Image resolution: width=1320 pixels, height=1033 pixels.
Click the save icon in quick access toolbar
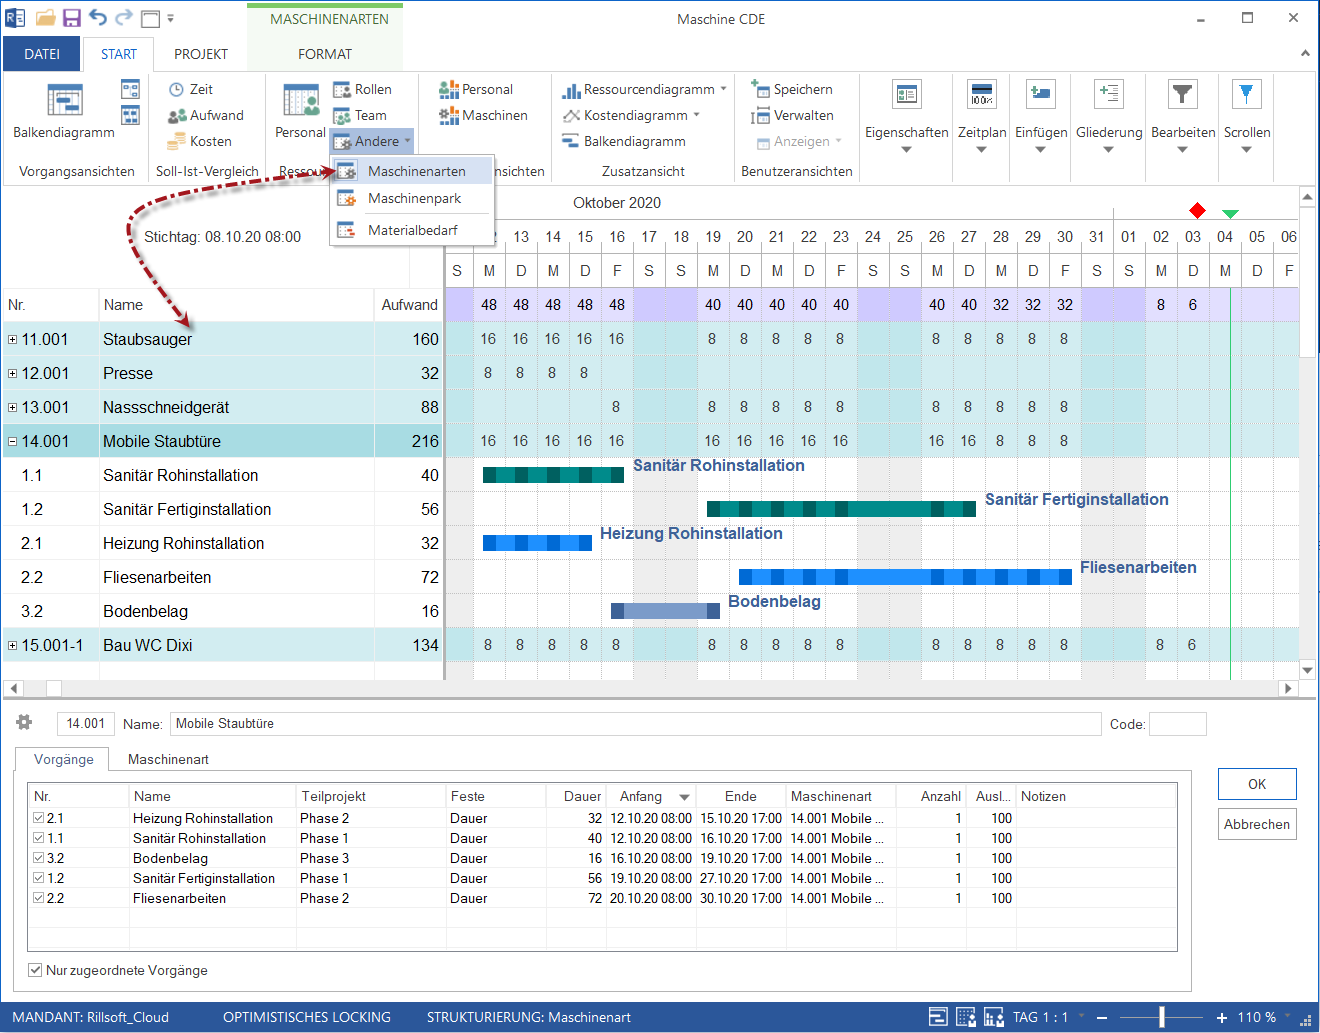pyautogui.click(x=71, y=18)
